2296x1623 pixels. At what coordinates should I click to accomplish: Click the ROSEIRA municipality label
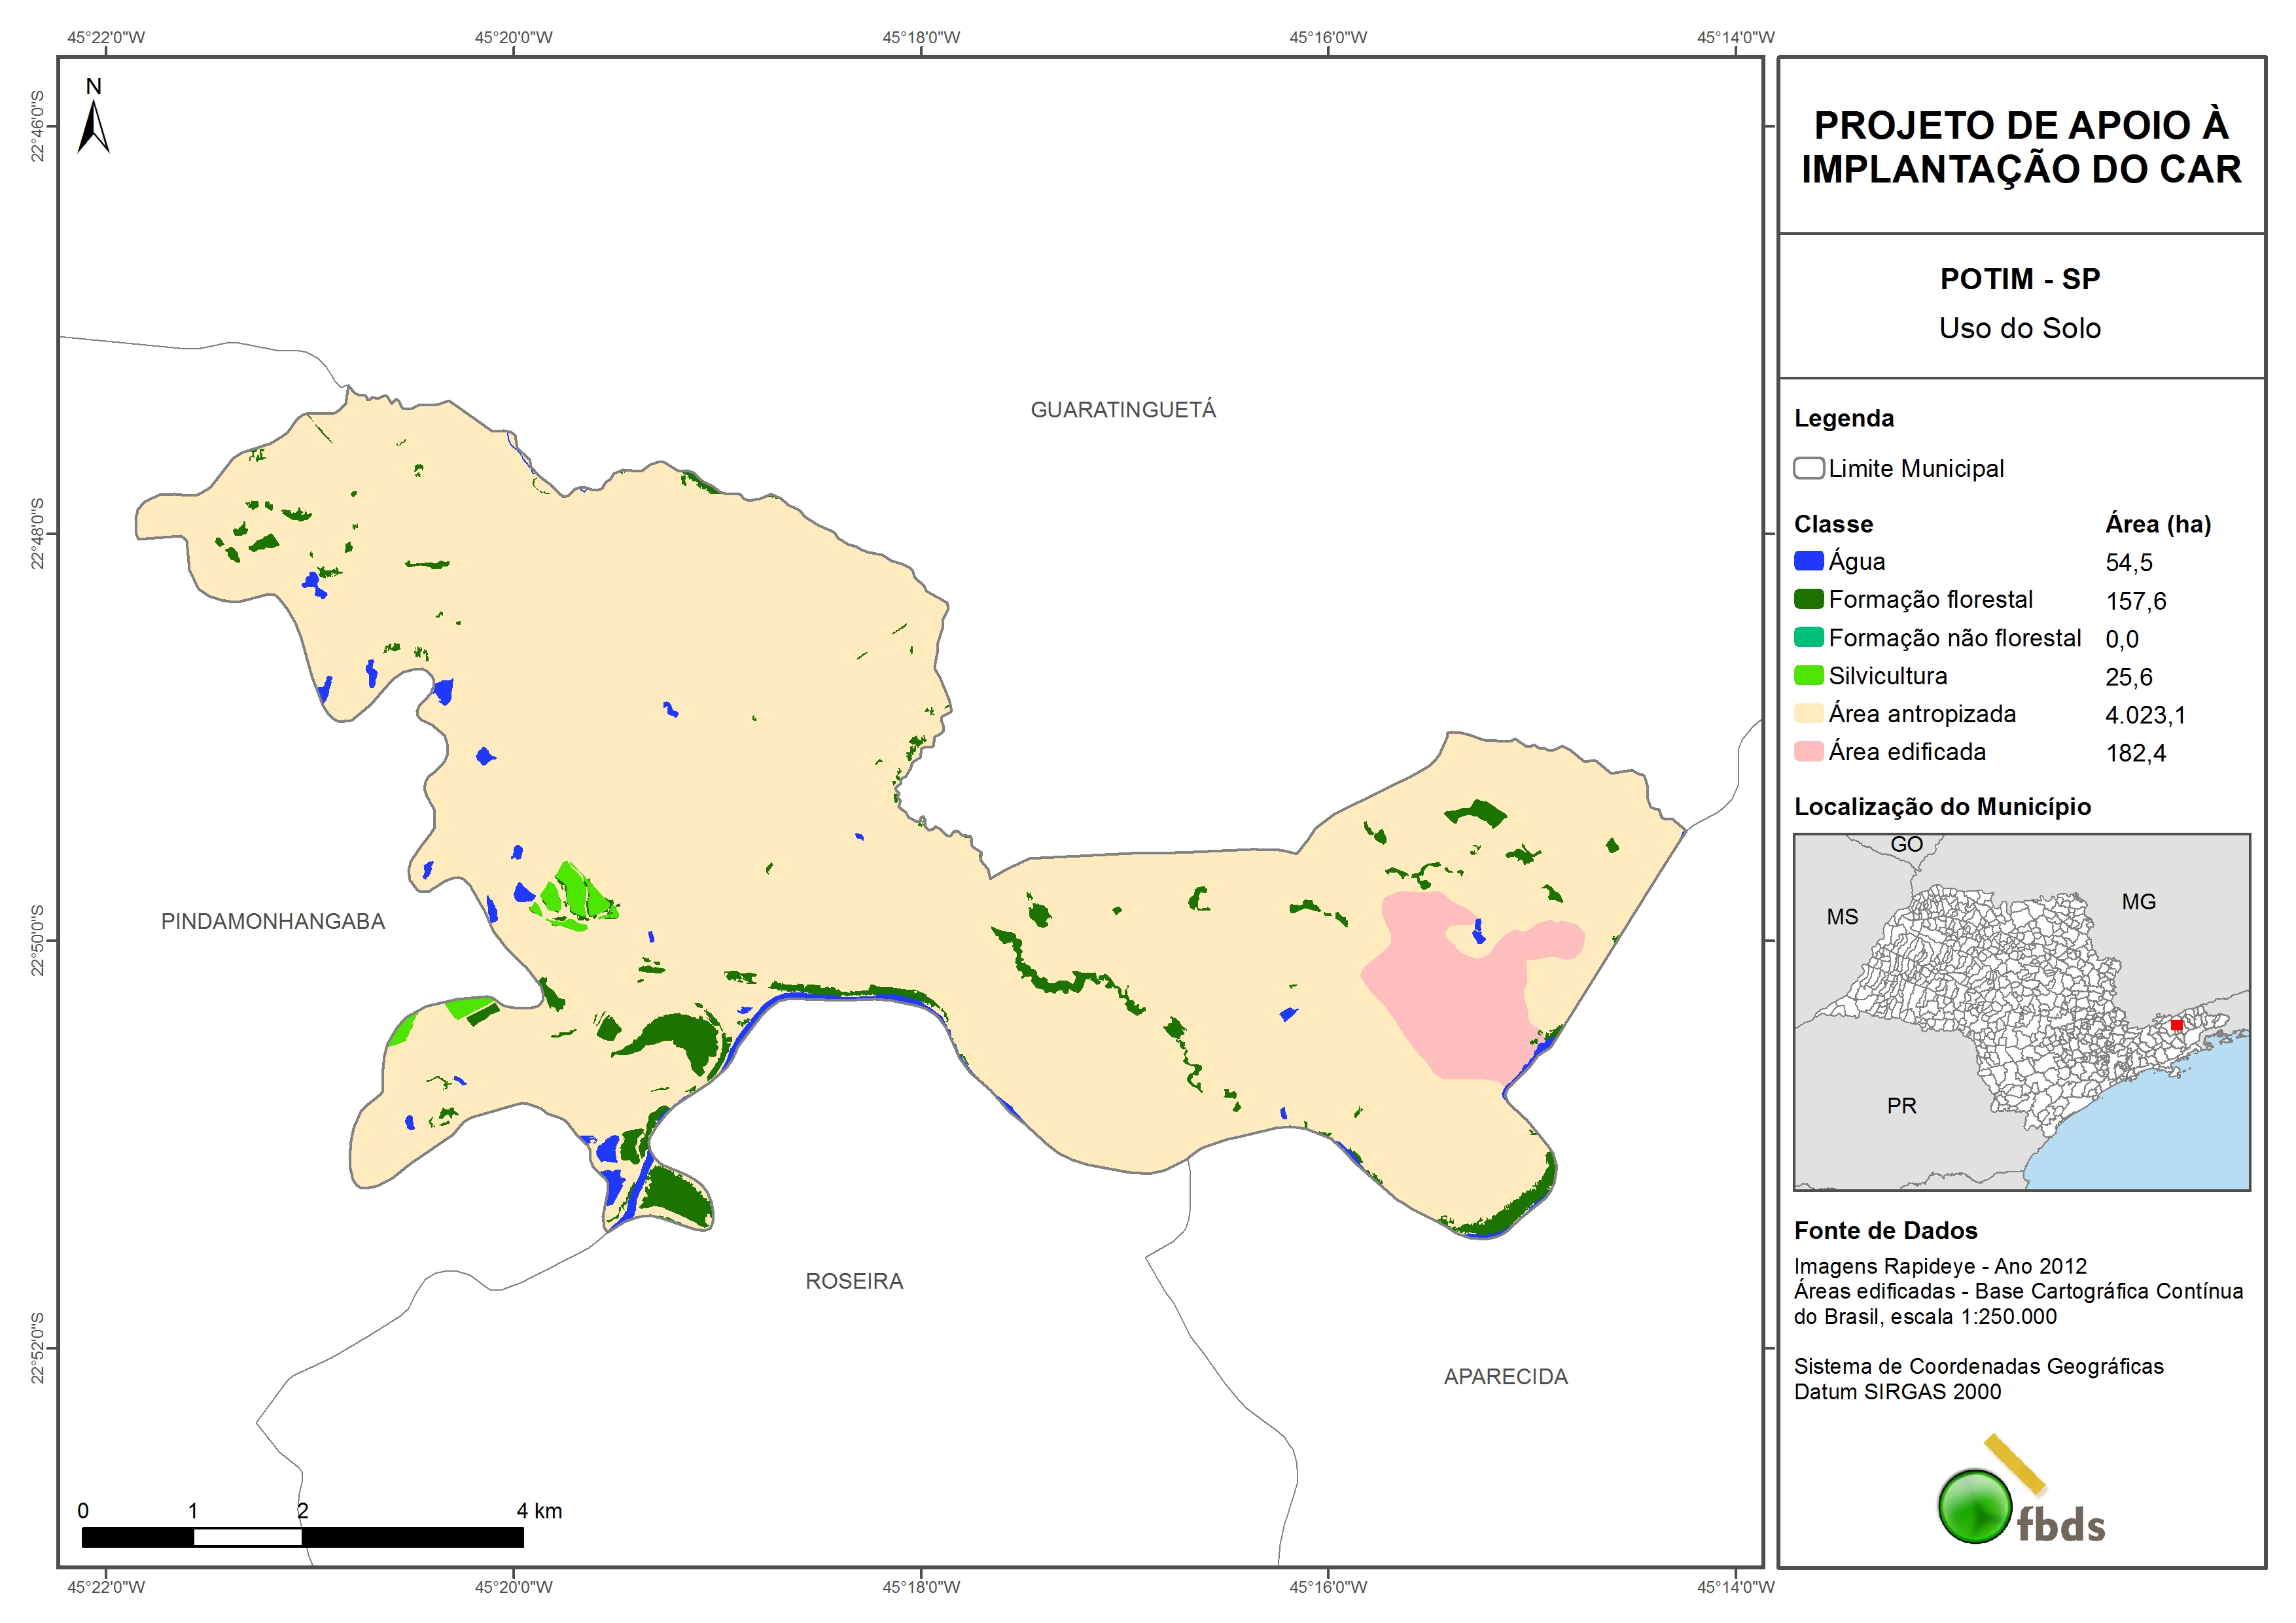[854, 1281]
